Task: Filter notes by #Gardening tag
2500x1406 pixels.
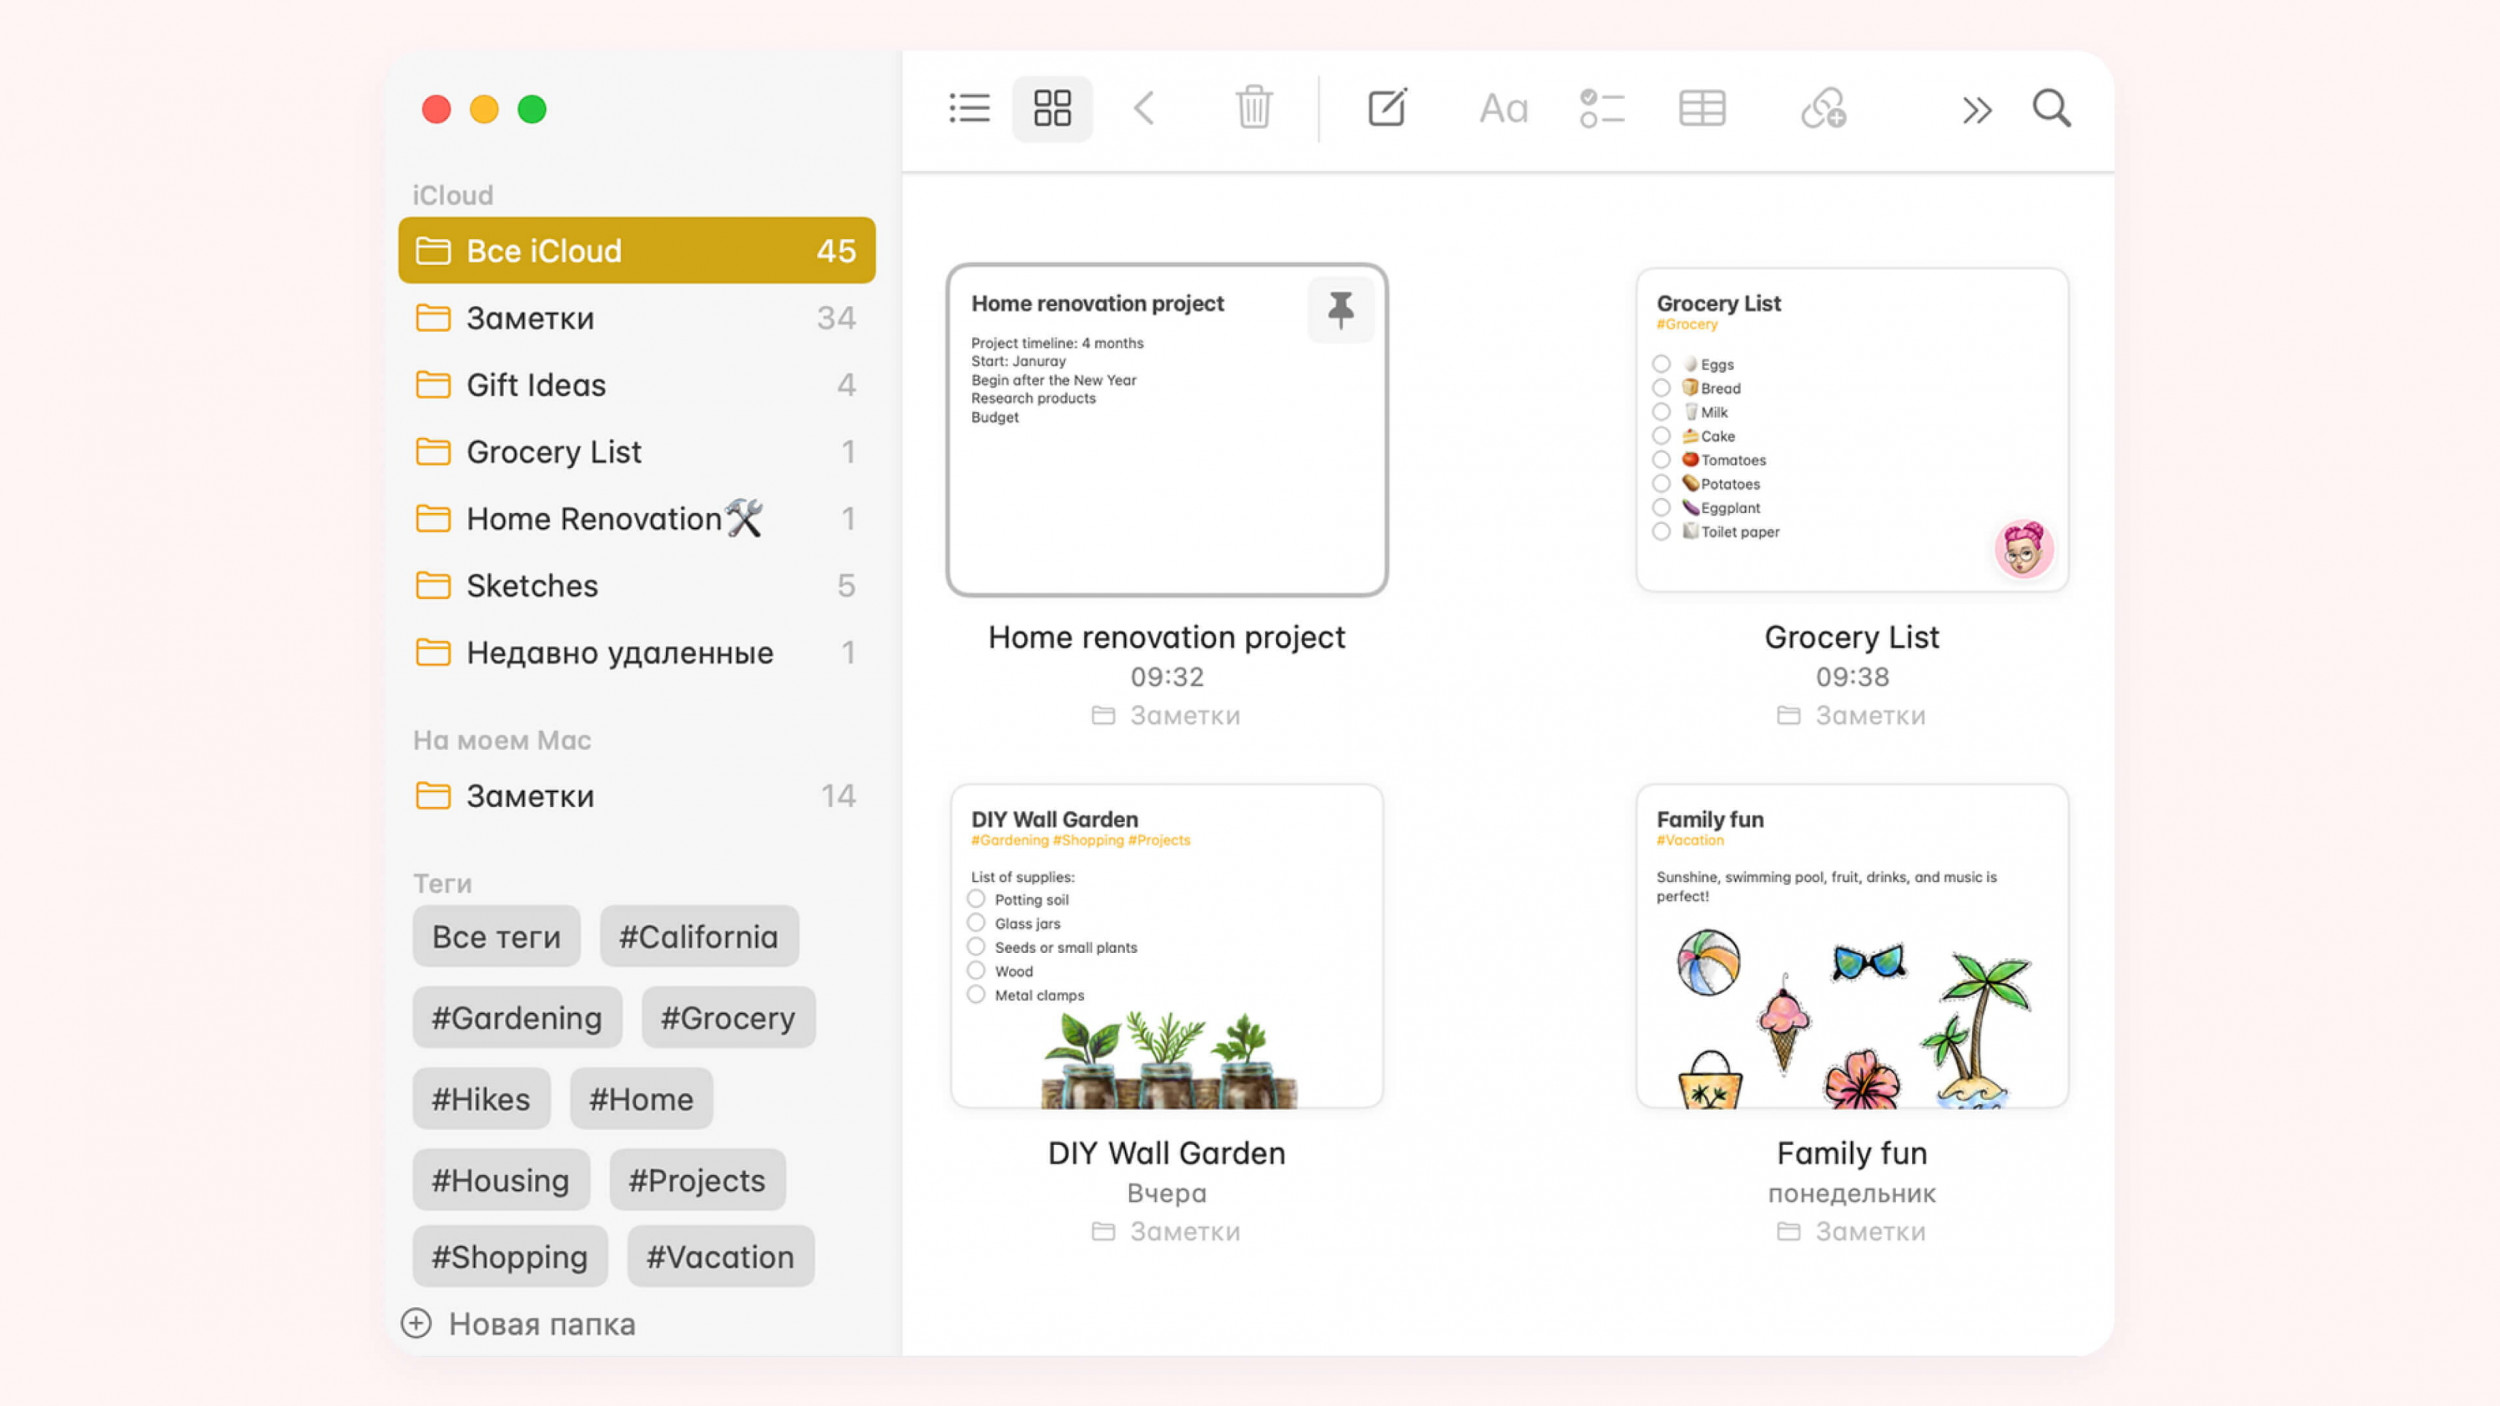Action: coord(516,1018)
